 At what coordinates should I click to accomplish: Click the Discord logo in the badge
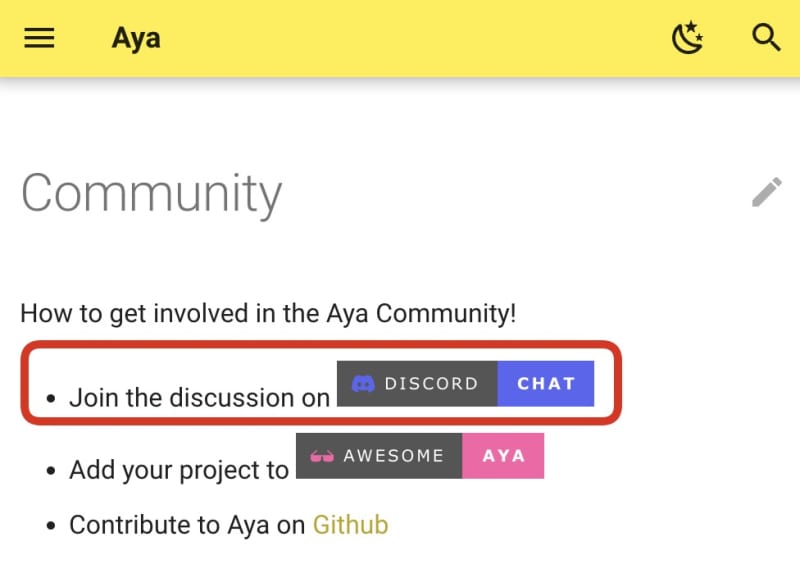point(362,383)
